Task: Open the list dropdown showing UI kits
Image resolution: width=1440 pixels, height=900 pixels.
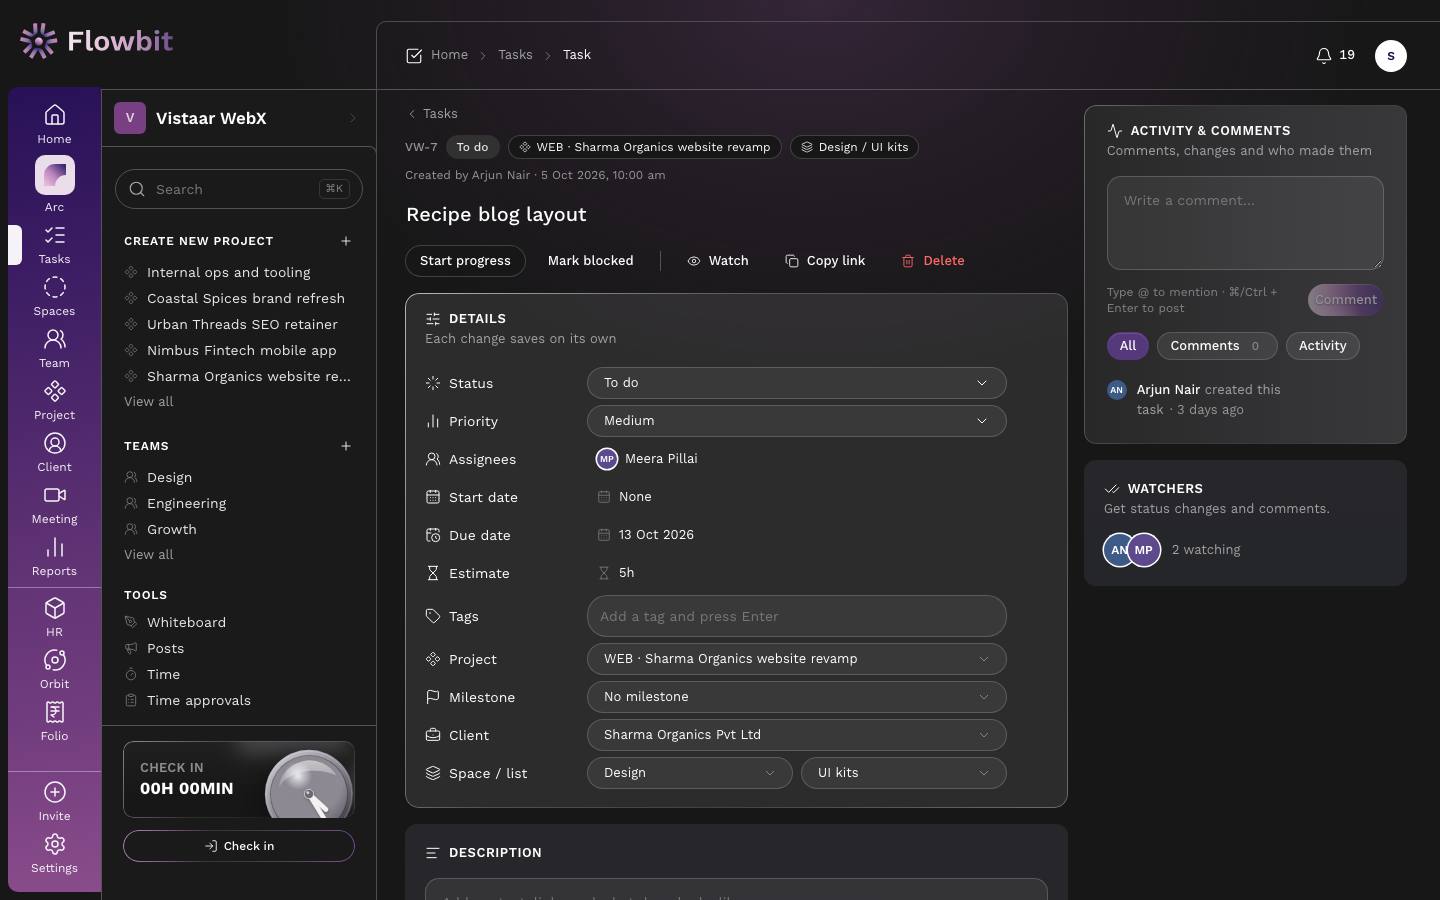Action: [x=904, y=773]
